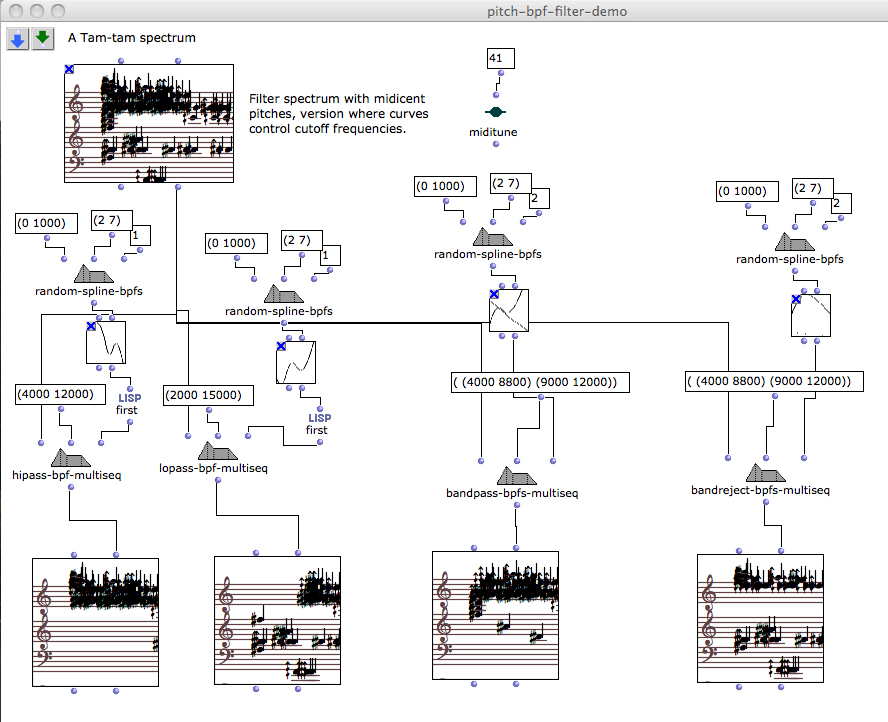The image size is (888, 722).
Task: Click the blue down-arrow toolbar button
Action: [17, 38]
